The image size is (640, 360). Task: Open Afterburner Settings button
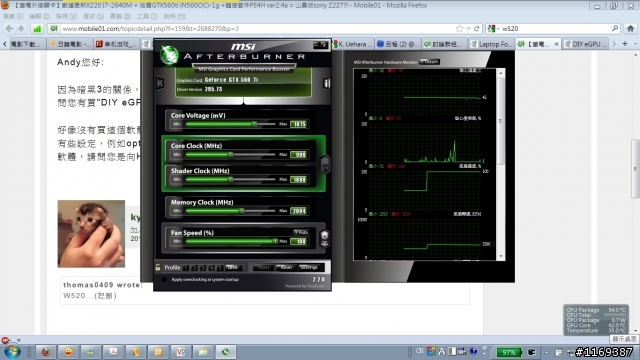click(x=309, y=267)
